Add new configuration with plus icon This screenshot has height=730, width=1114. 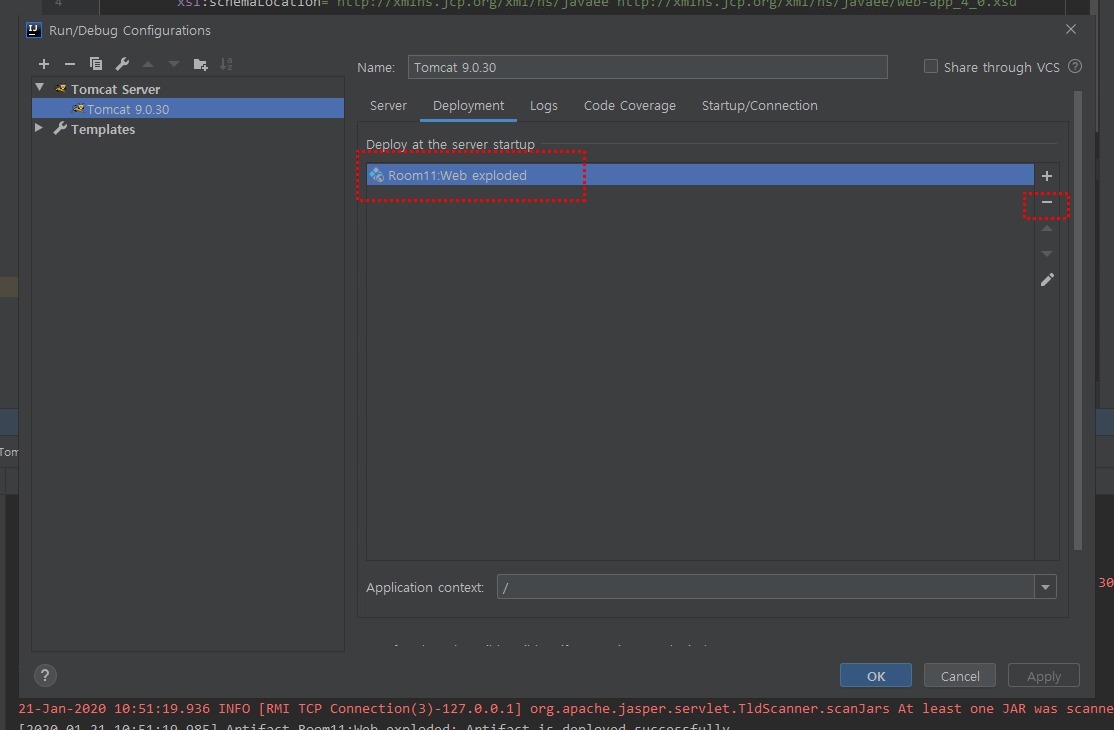pos(44,64)
